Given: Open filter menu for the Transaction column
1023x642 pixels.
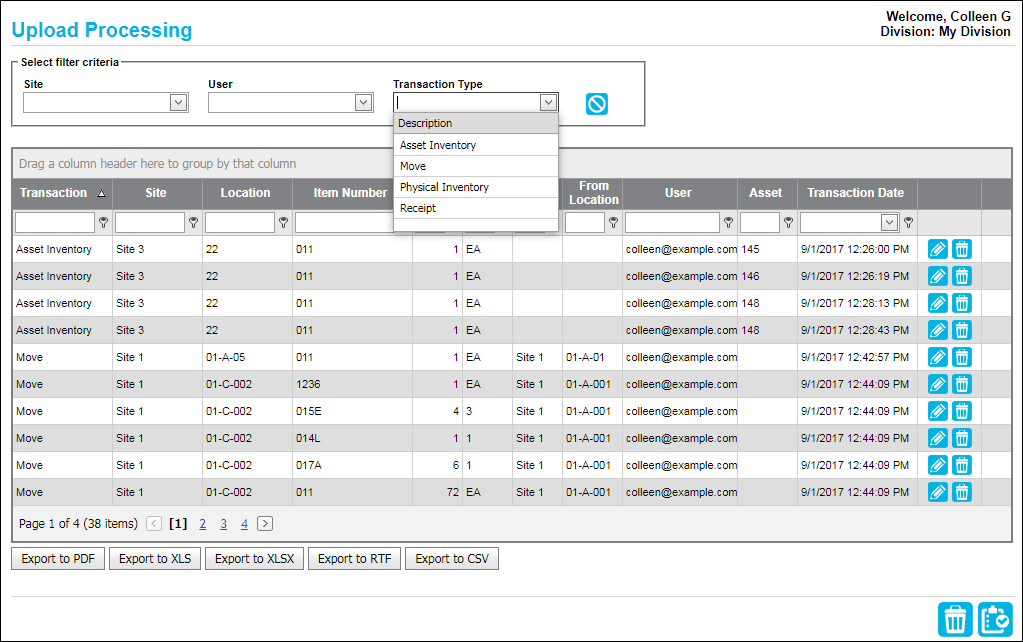Looking at the screenshot, I should 103,222.
